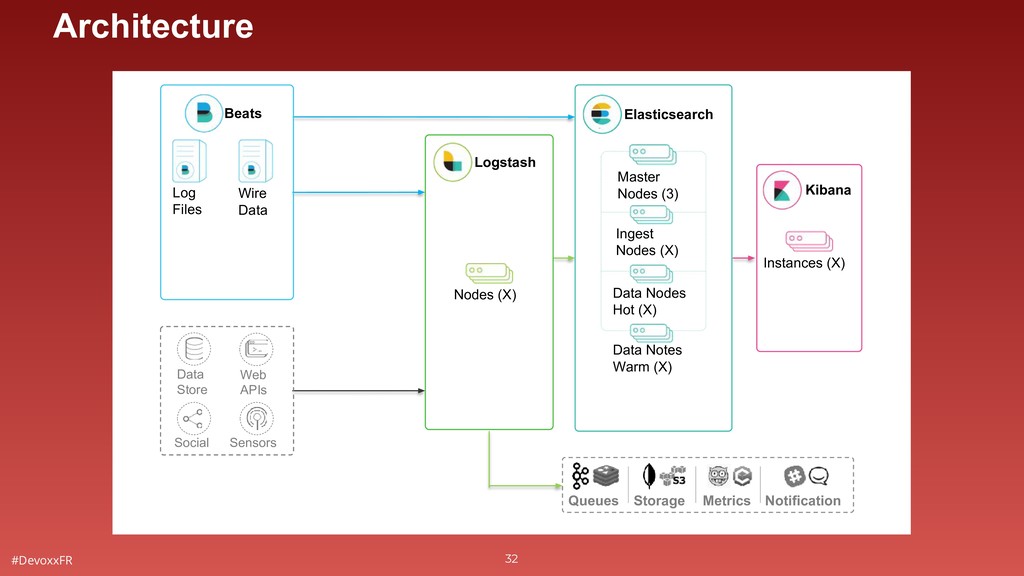Image resolution: width=1024 pixels, height=576 pixels.
Task: Click the Data Store database icon
Action: point(193,349)
